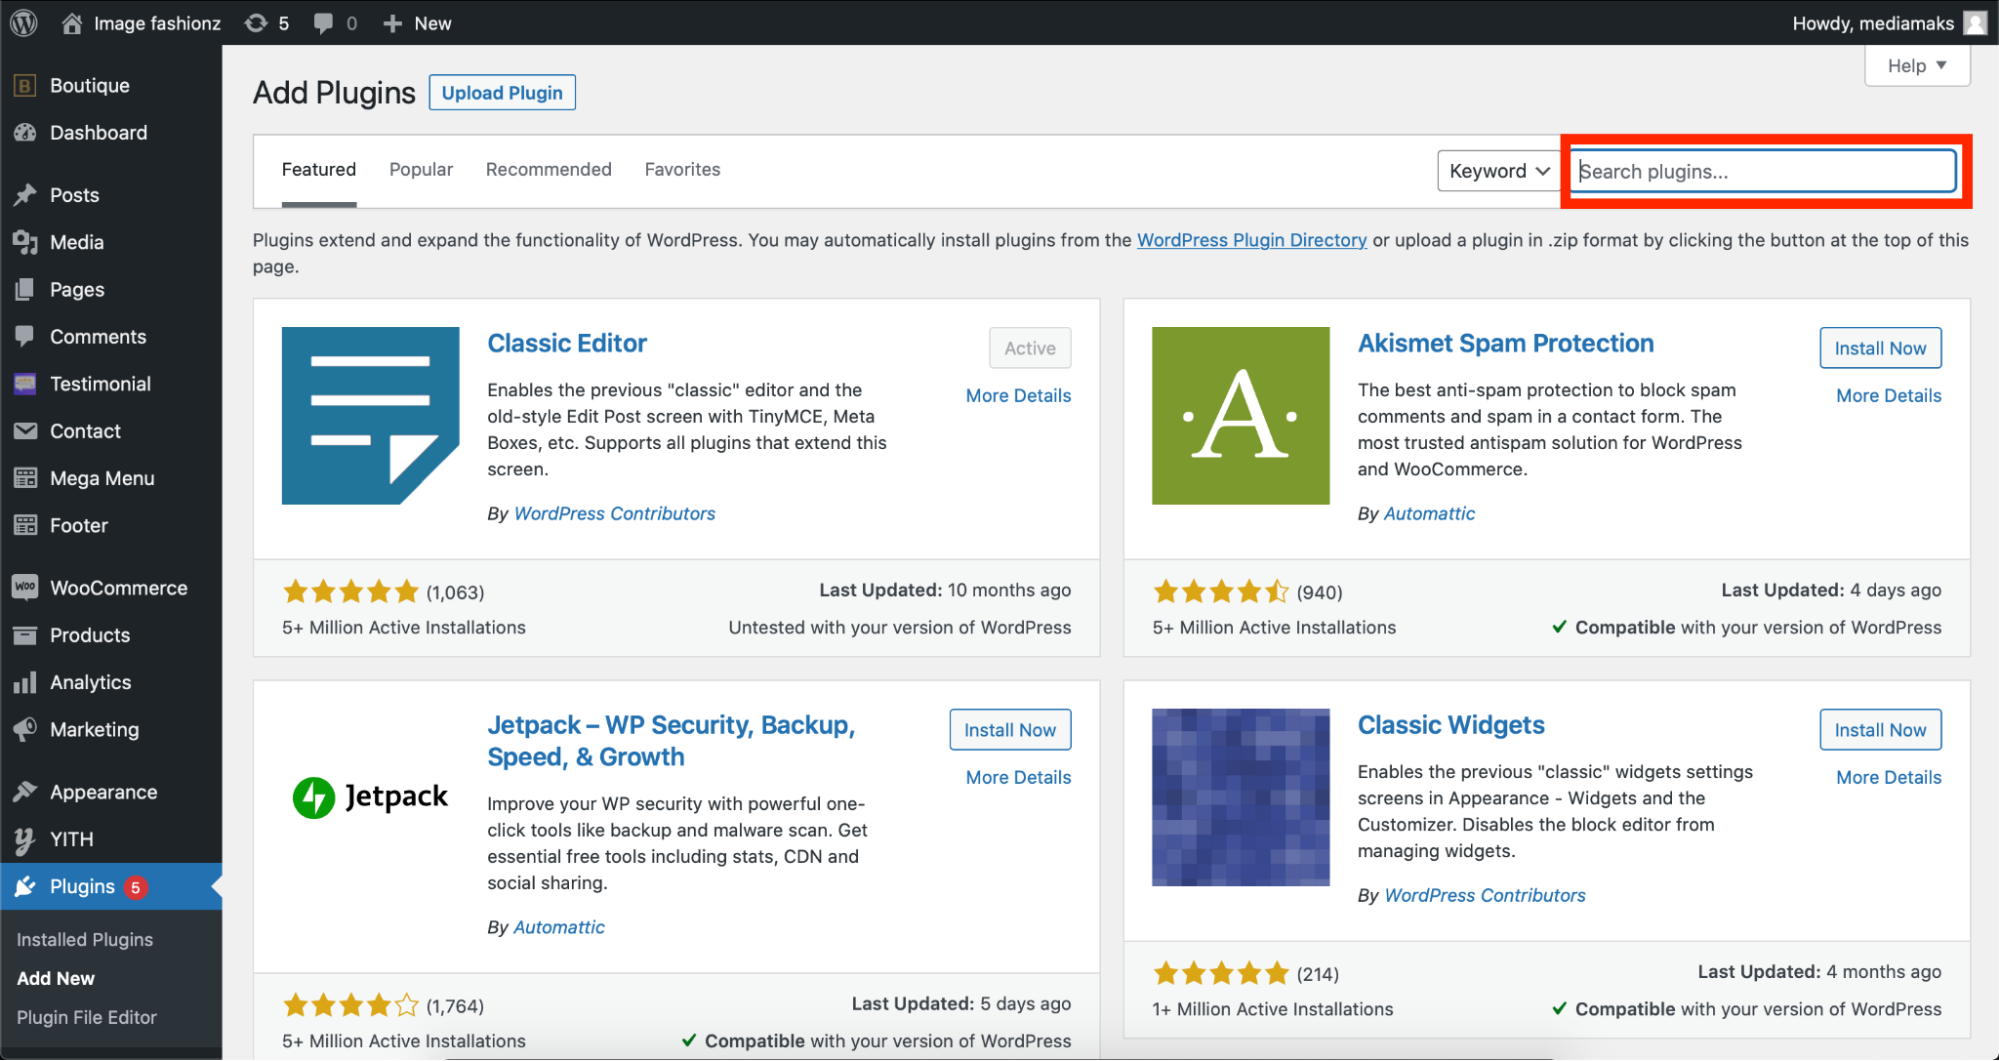Click the Akismet Spam Protection title
Image resolution: width=1999 pixels, height=1061 pixels.
coord(1505,343)
